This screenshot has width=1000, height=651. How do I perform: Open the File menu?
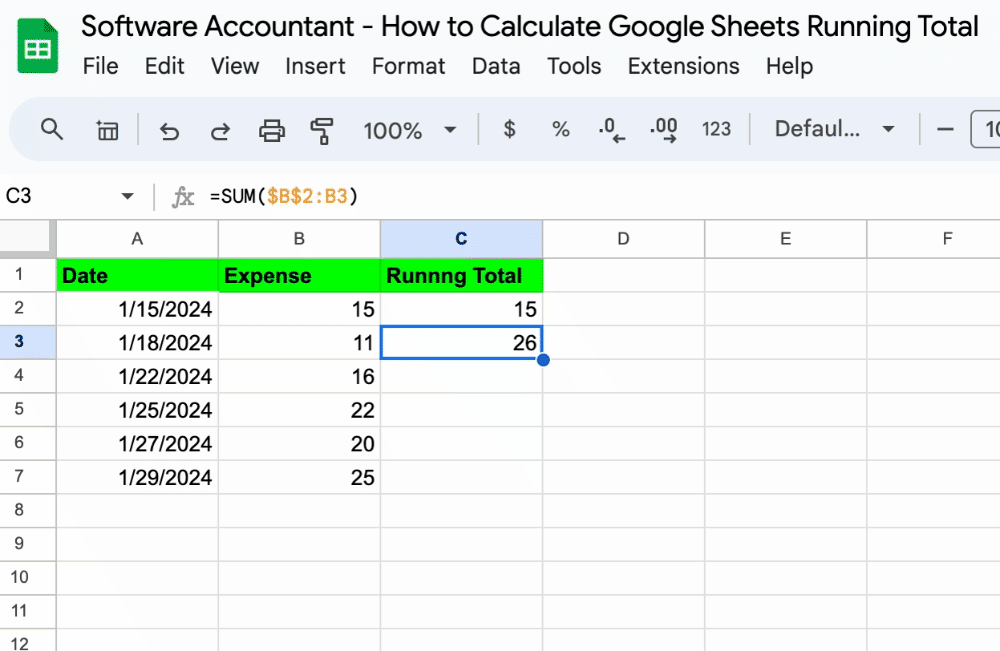point(100,66)
